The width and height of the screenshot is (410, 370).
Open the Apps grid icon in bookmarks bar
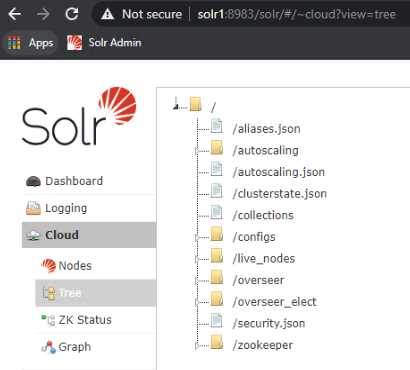[14, 43]
